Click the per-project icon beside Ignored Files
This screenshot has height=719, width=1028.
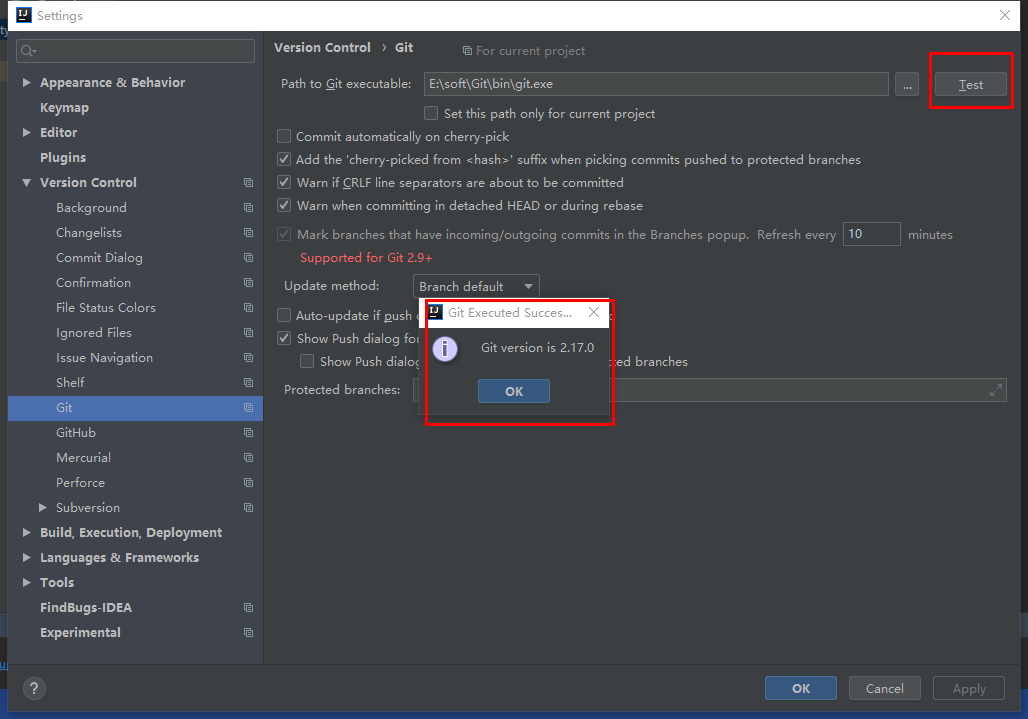[248, 333]
